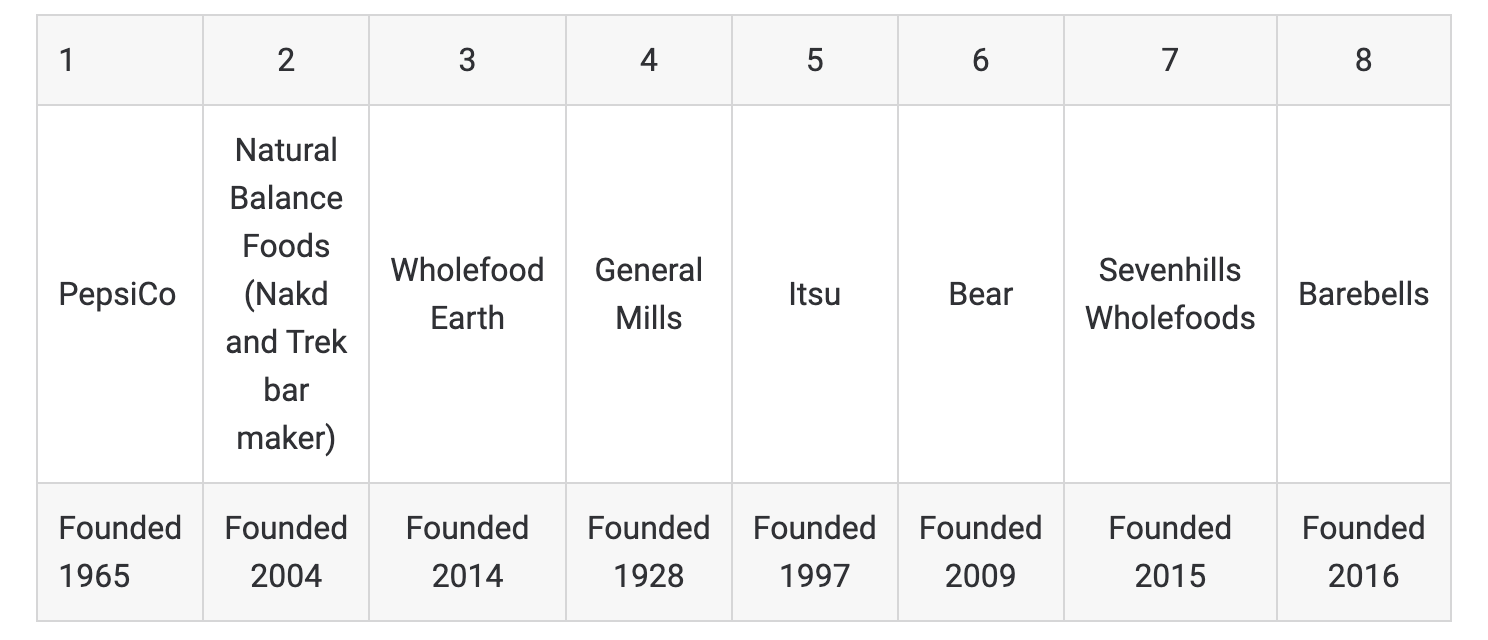This screenshot has height=640, width=1488.
Task: Select the Founded 2004 cell
Action: [286, 552]
